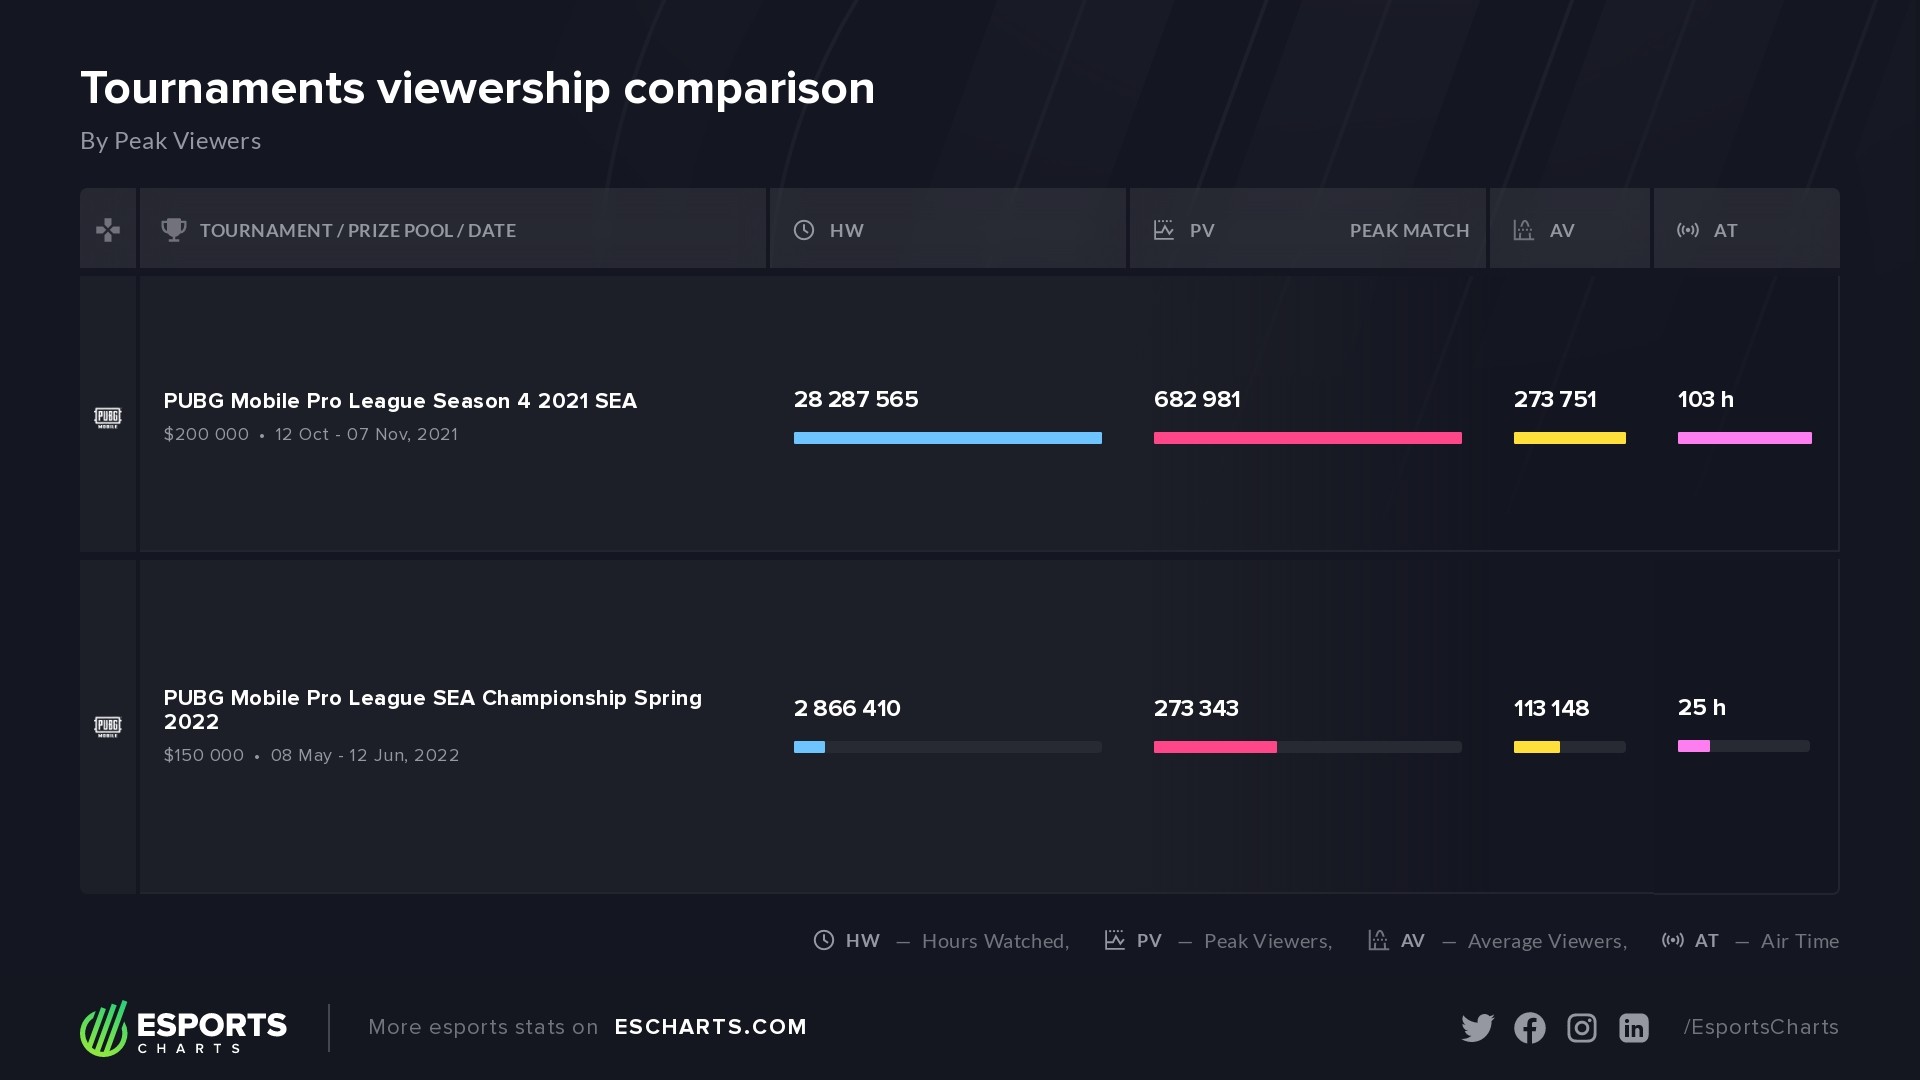The height and width of the screenshot is (1080, 1920).
Task: Click the /EsportsCharts handle text
Action: pos(1761,1027)
